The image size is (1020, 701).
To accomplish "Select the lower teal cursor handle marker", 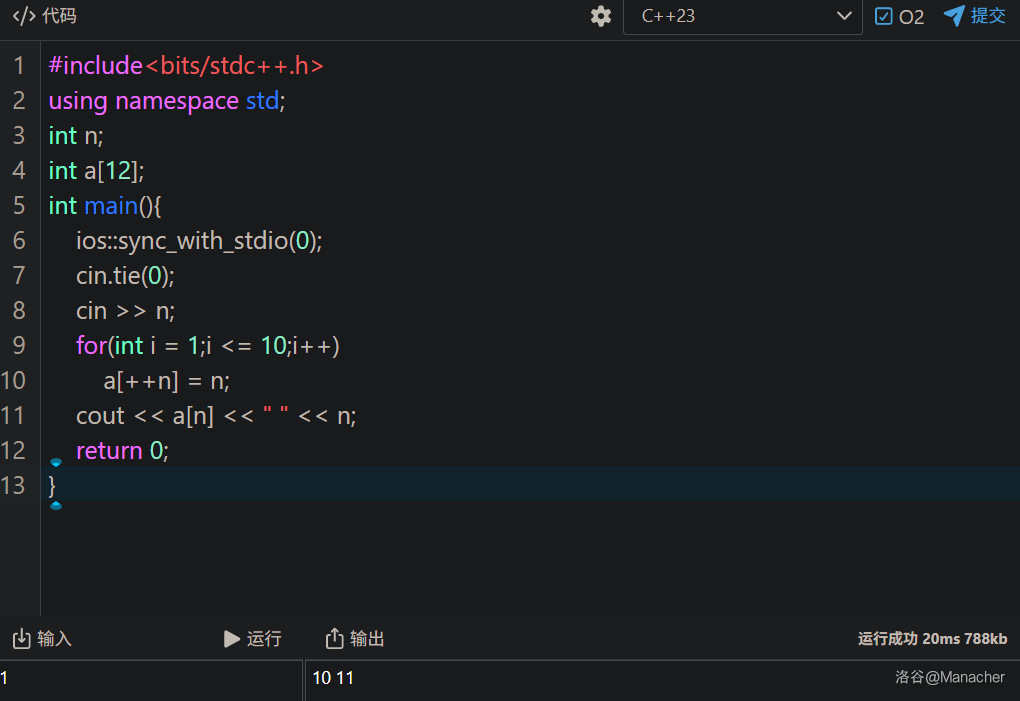I will tap(56, 506).
